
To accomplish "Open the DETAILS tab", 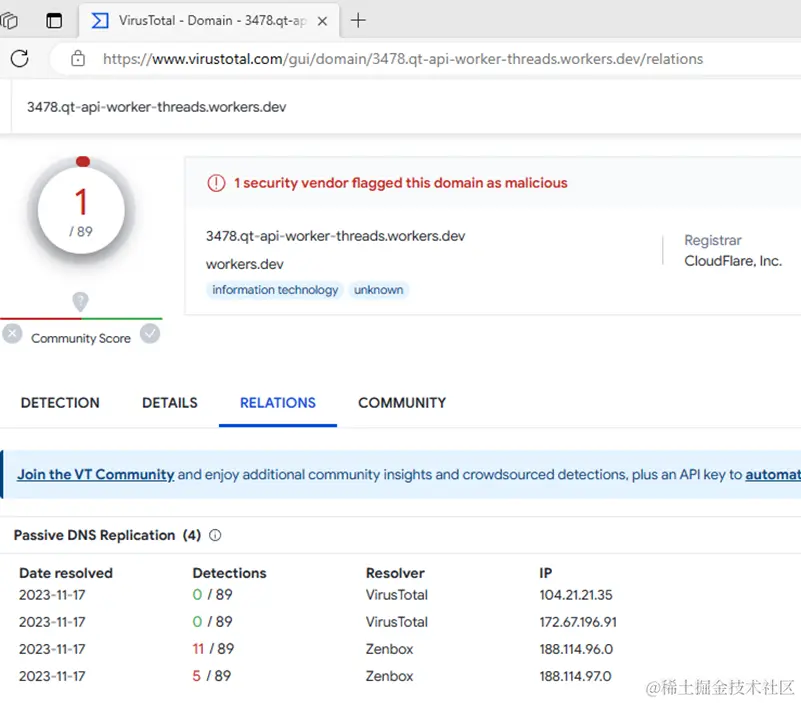I will pos(170,403).
